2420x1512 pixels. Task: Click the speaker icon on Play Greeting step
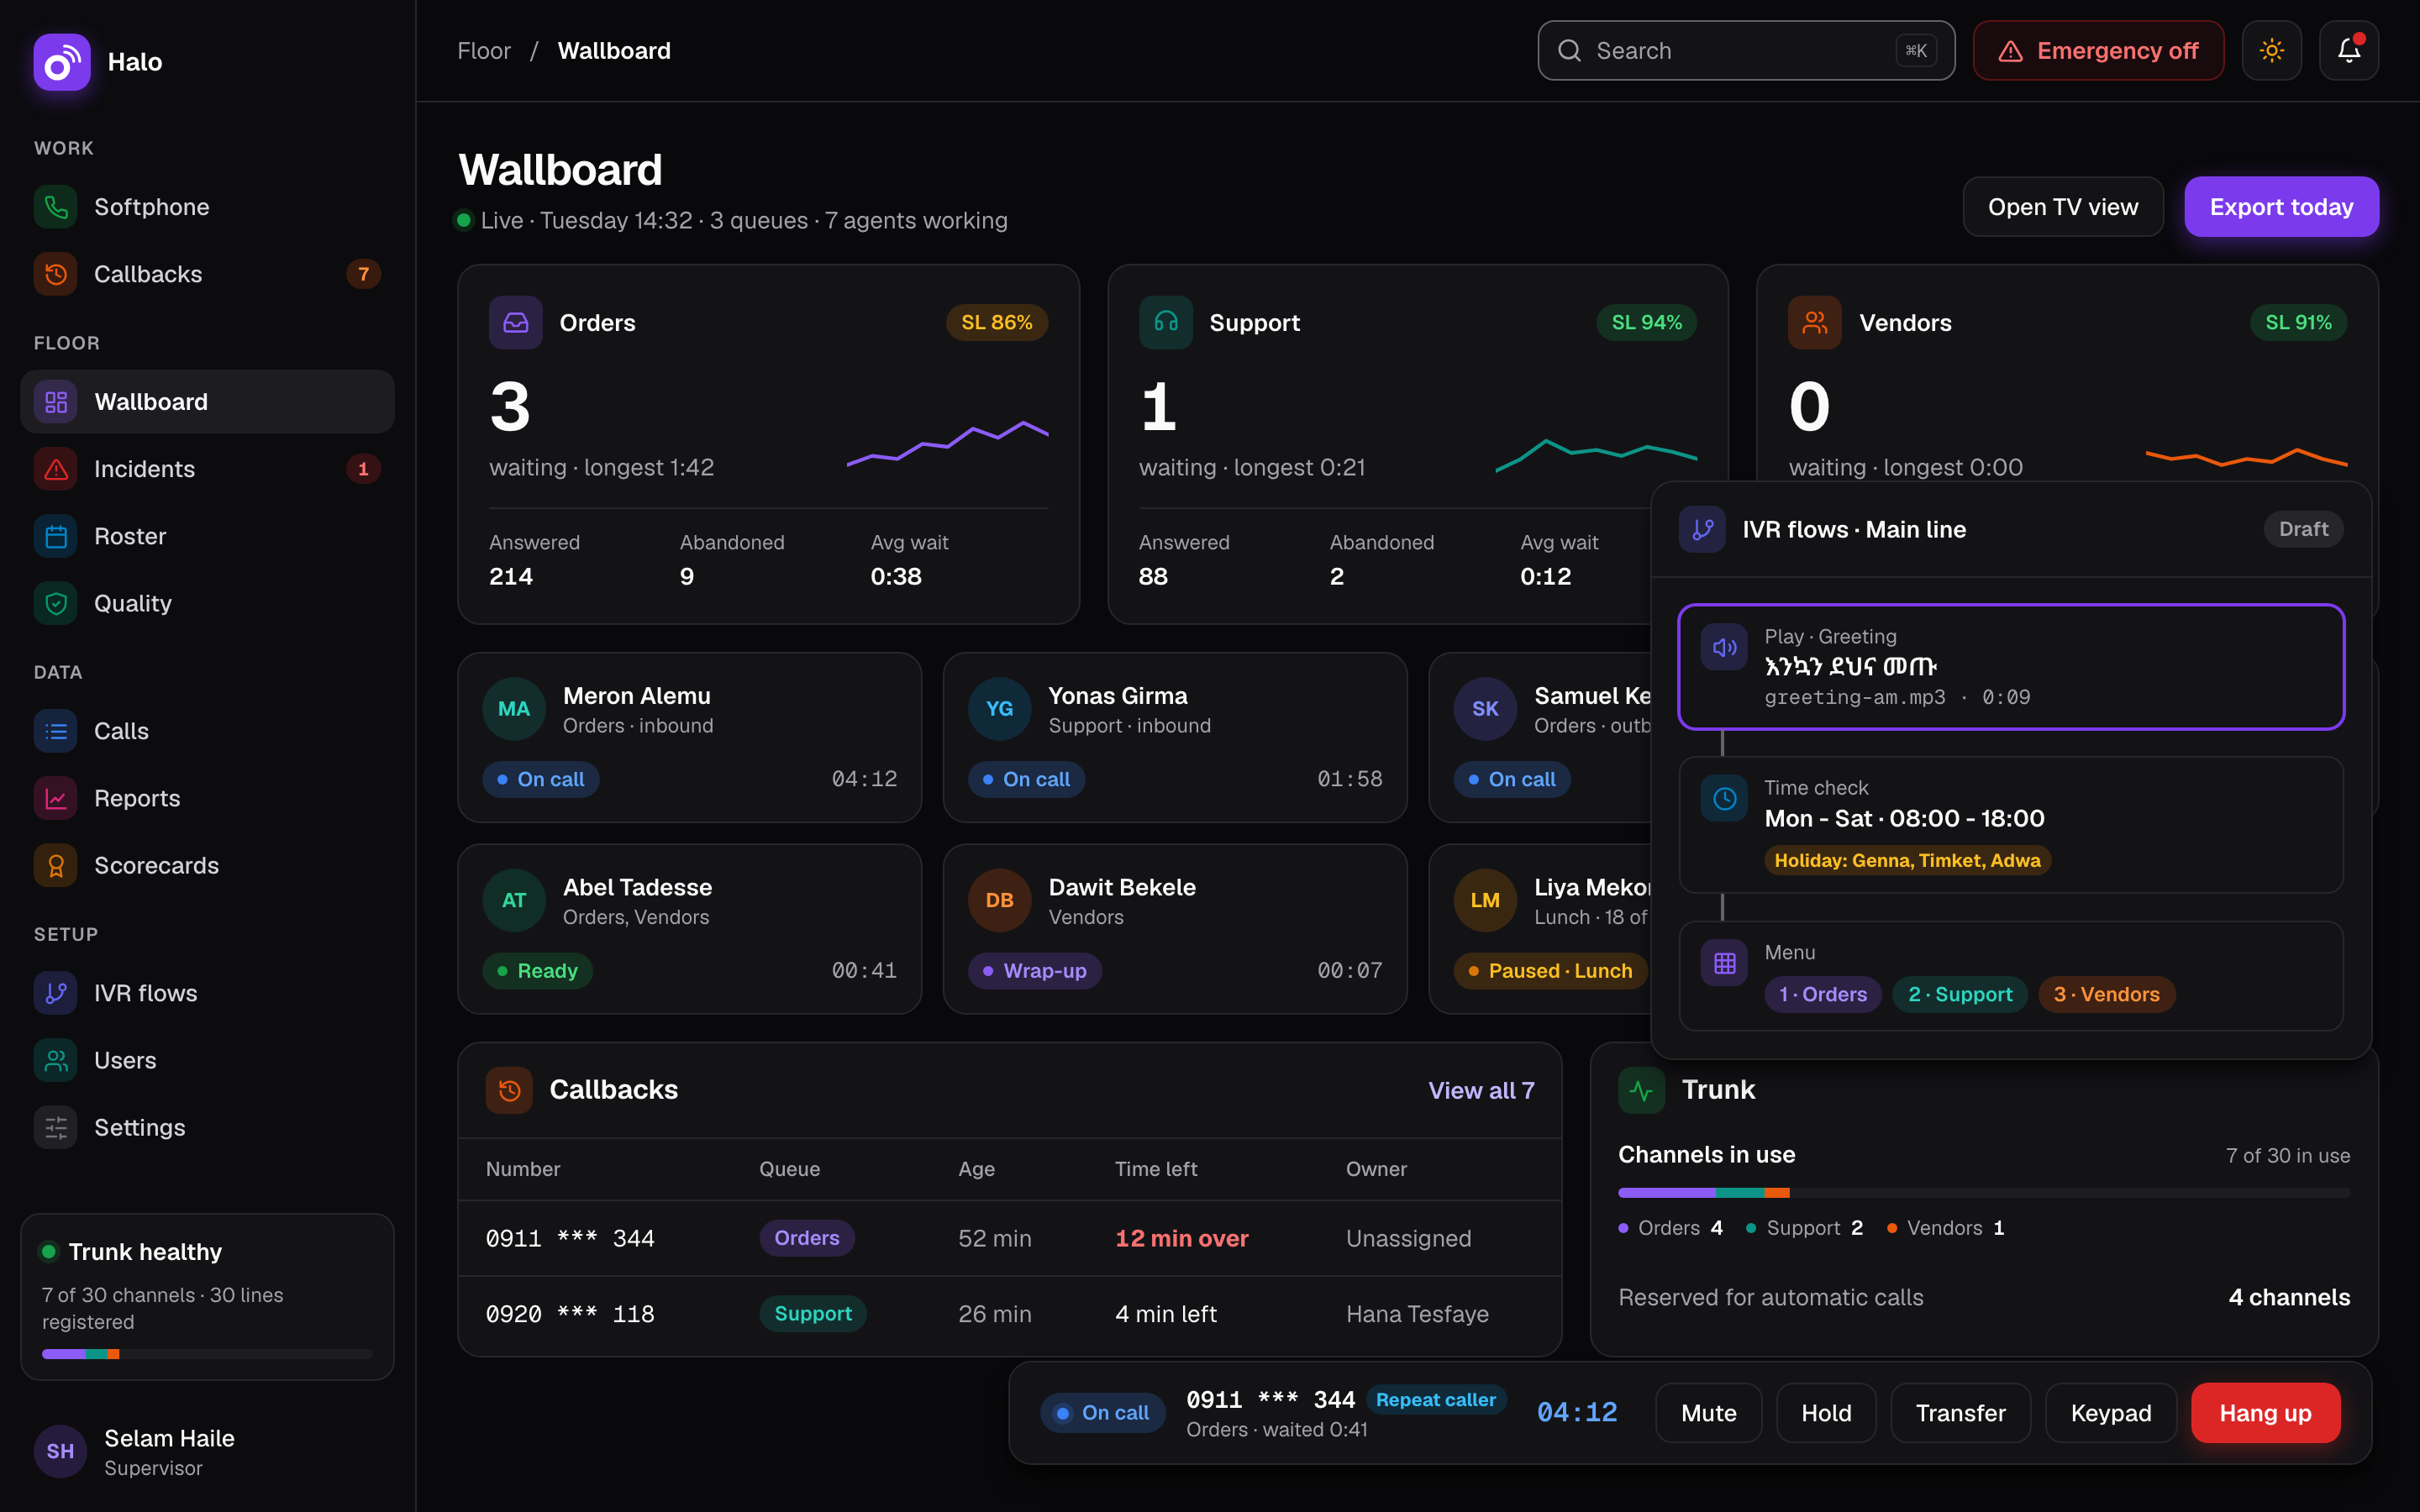[1725, 647]
